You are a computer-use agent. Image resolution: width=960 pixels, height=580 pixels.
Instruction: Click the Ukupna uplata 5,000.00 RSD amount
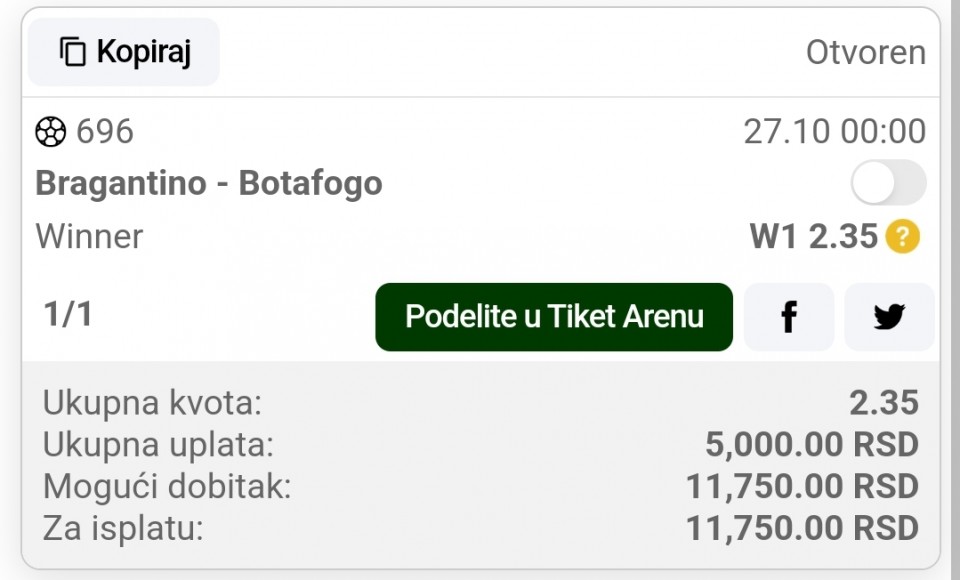pos(812,445)
